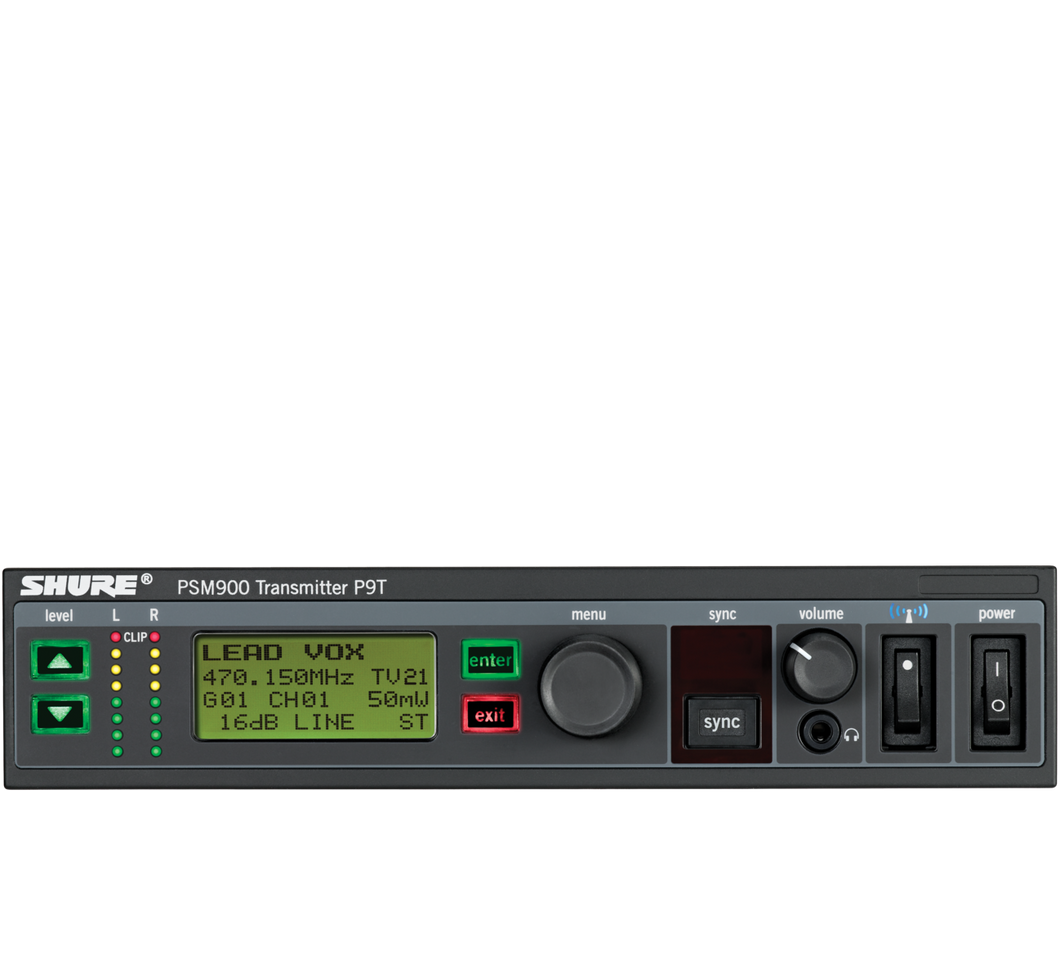Click the large menu knob
This screenshot has width=1060, height=964.
(x=590, y=685)
